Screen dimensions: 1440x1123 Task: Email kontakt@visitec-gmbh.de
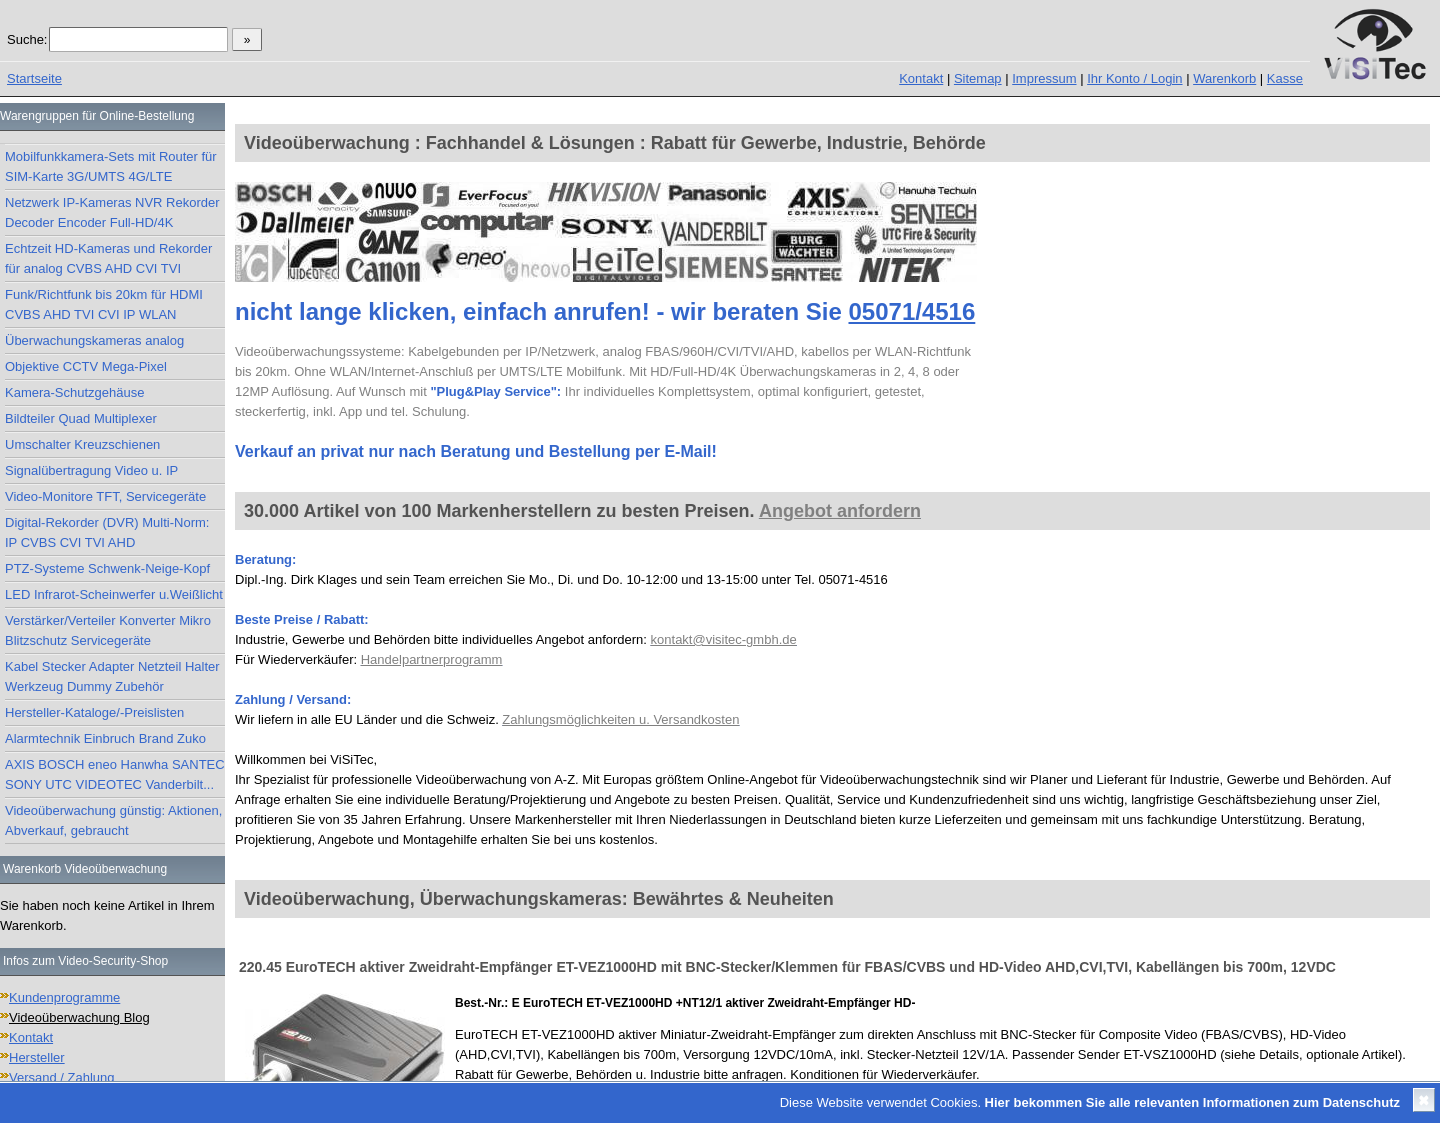[723, 639]
